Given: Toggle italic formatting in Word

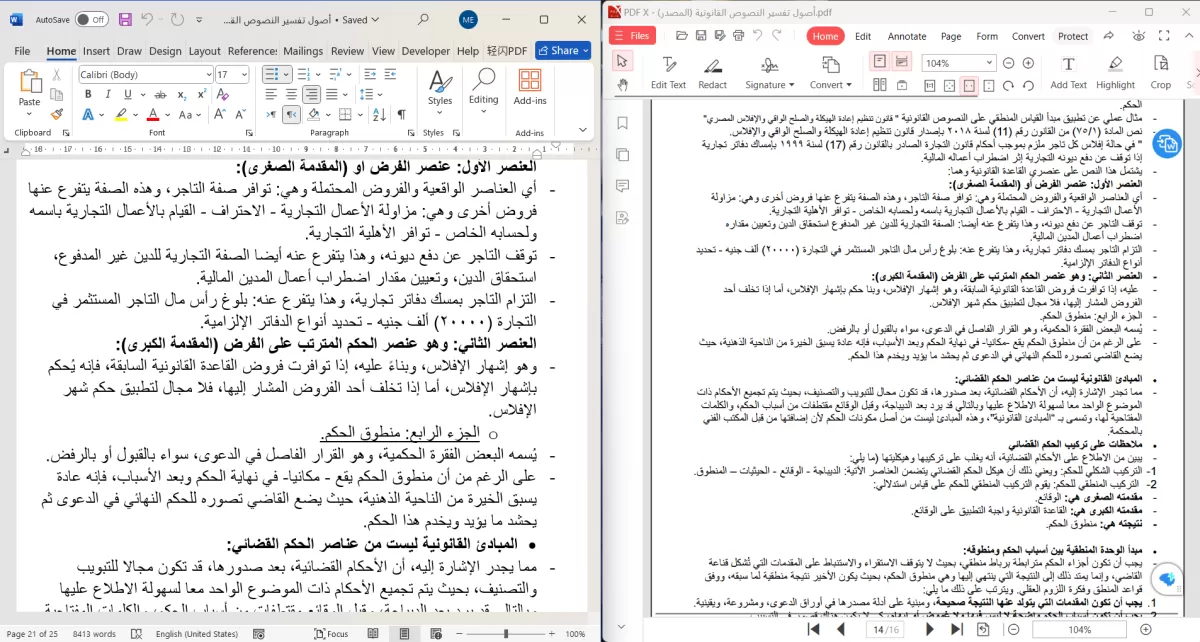Looking at the screenshot, I should [107, 94].
